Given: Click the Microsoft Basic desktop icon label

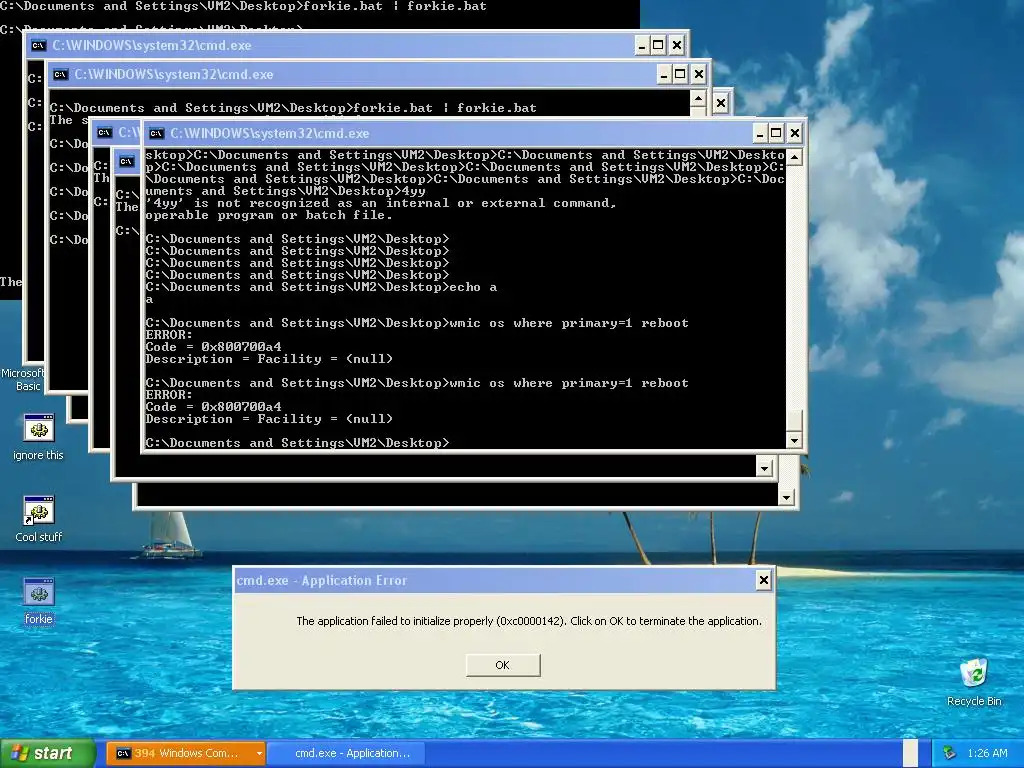Looking at the screenshot, I should coord(22,379).
